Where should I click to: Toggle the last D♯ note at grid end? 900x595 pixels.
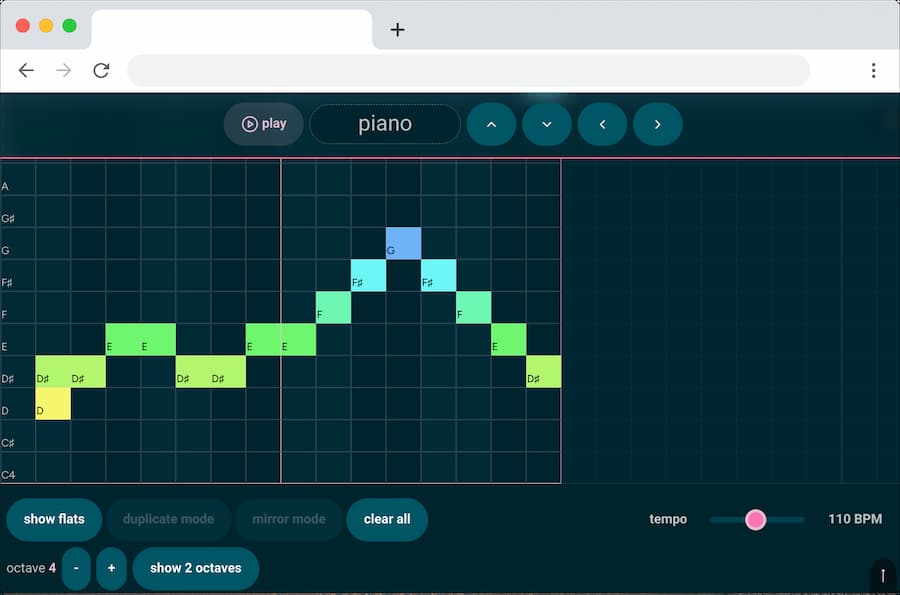[x=544, y=372]
